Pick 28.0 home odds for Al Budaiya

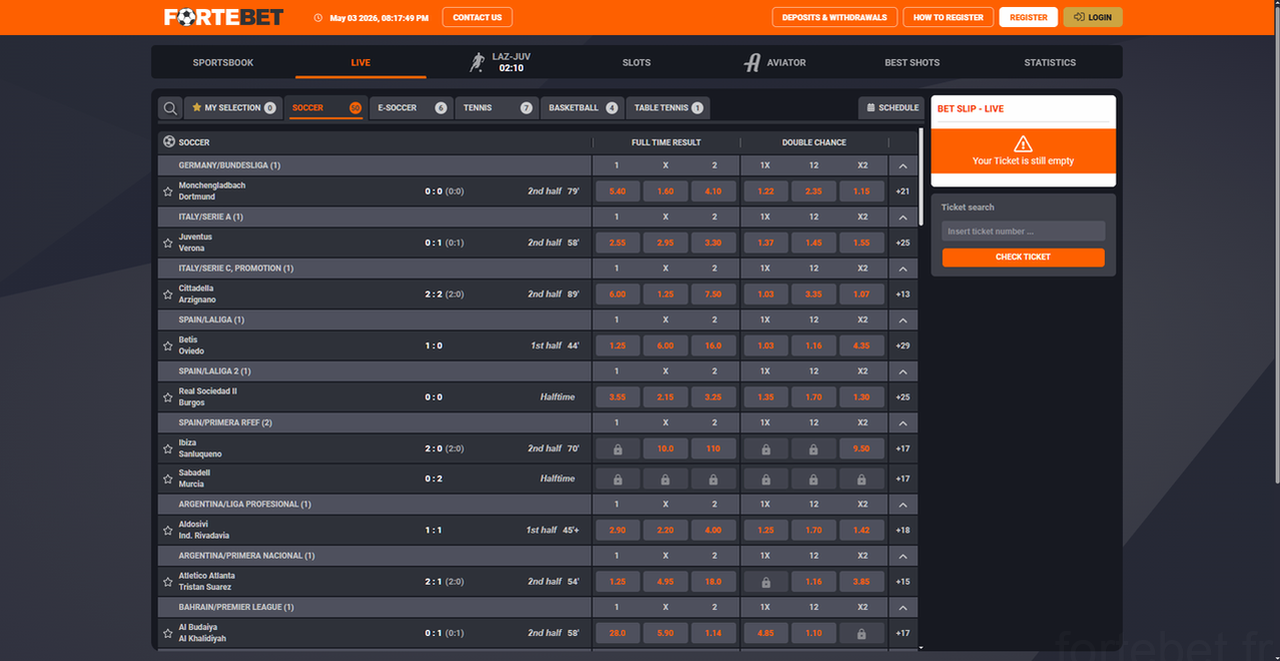(617, 633)
